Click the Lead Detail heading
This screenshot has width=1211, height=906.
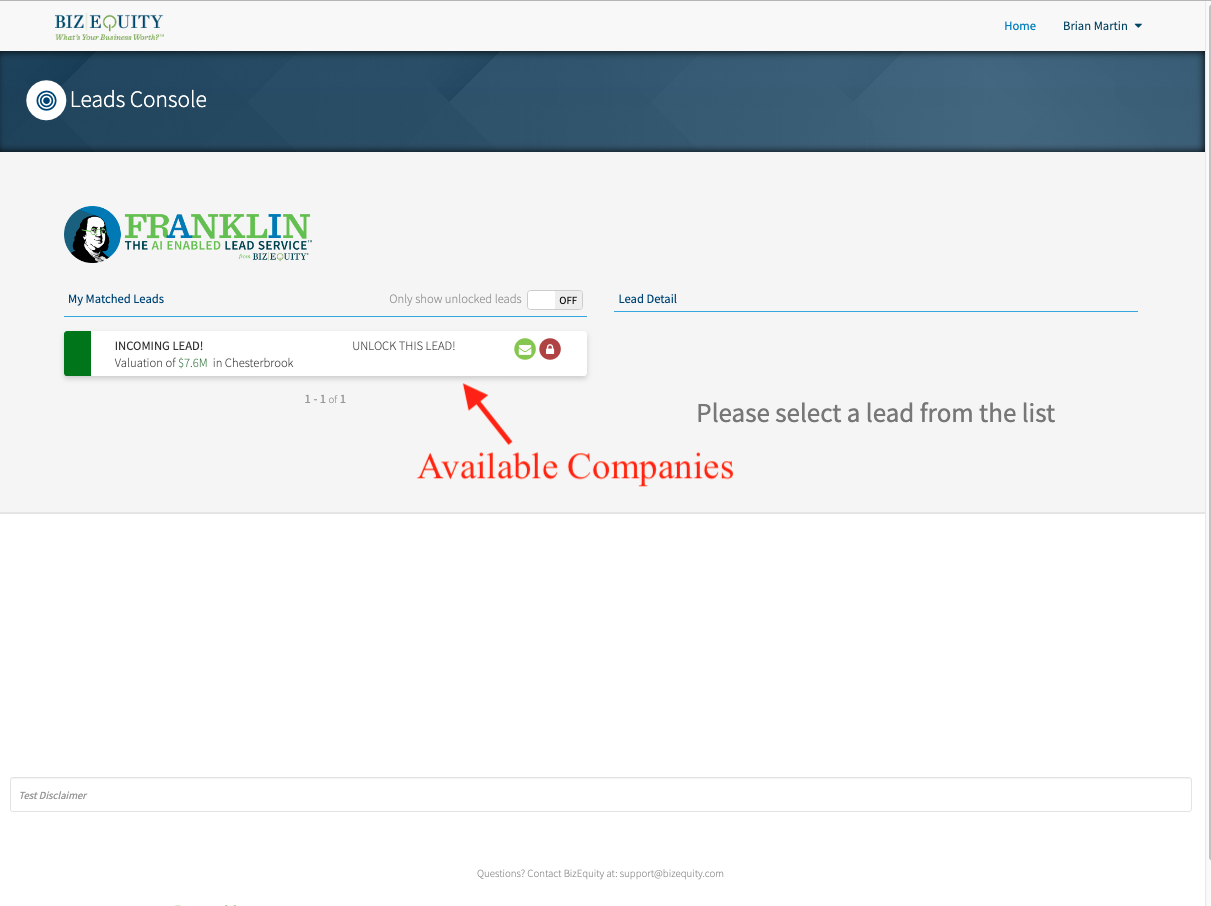point(648,299)
